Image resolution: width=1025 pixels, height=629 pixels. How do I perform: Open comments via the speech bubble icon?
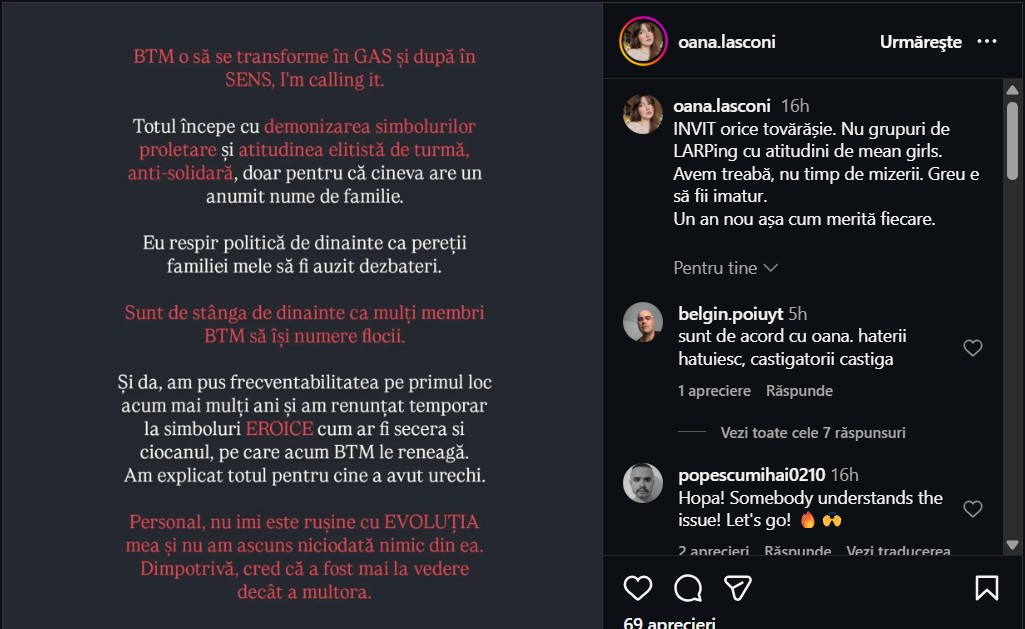pos(688,587)
